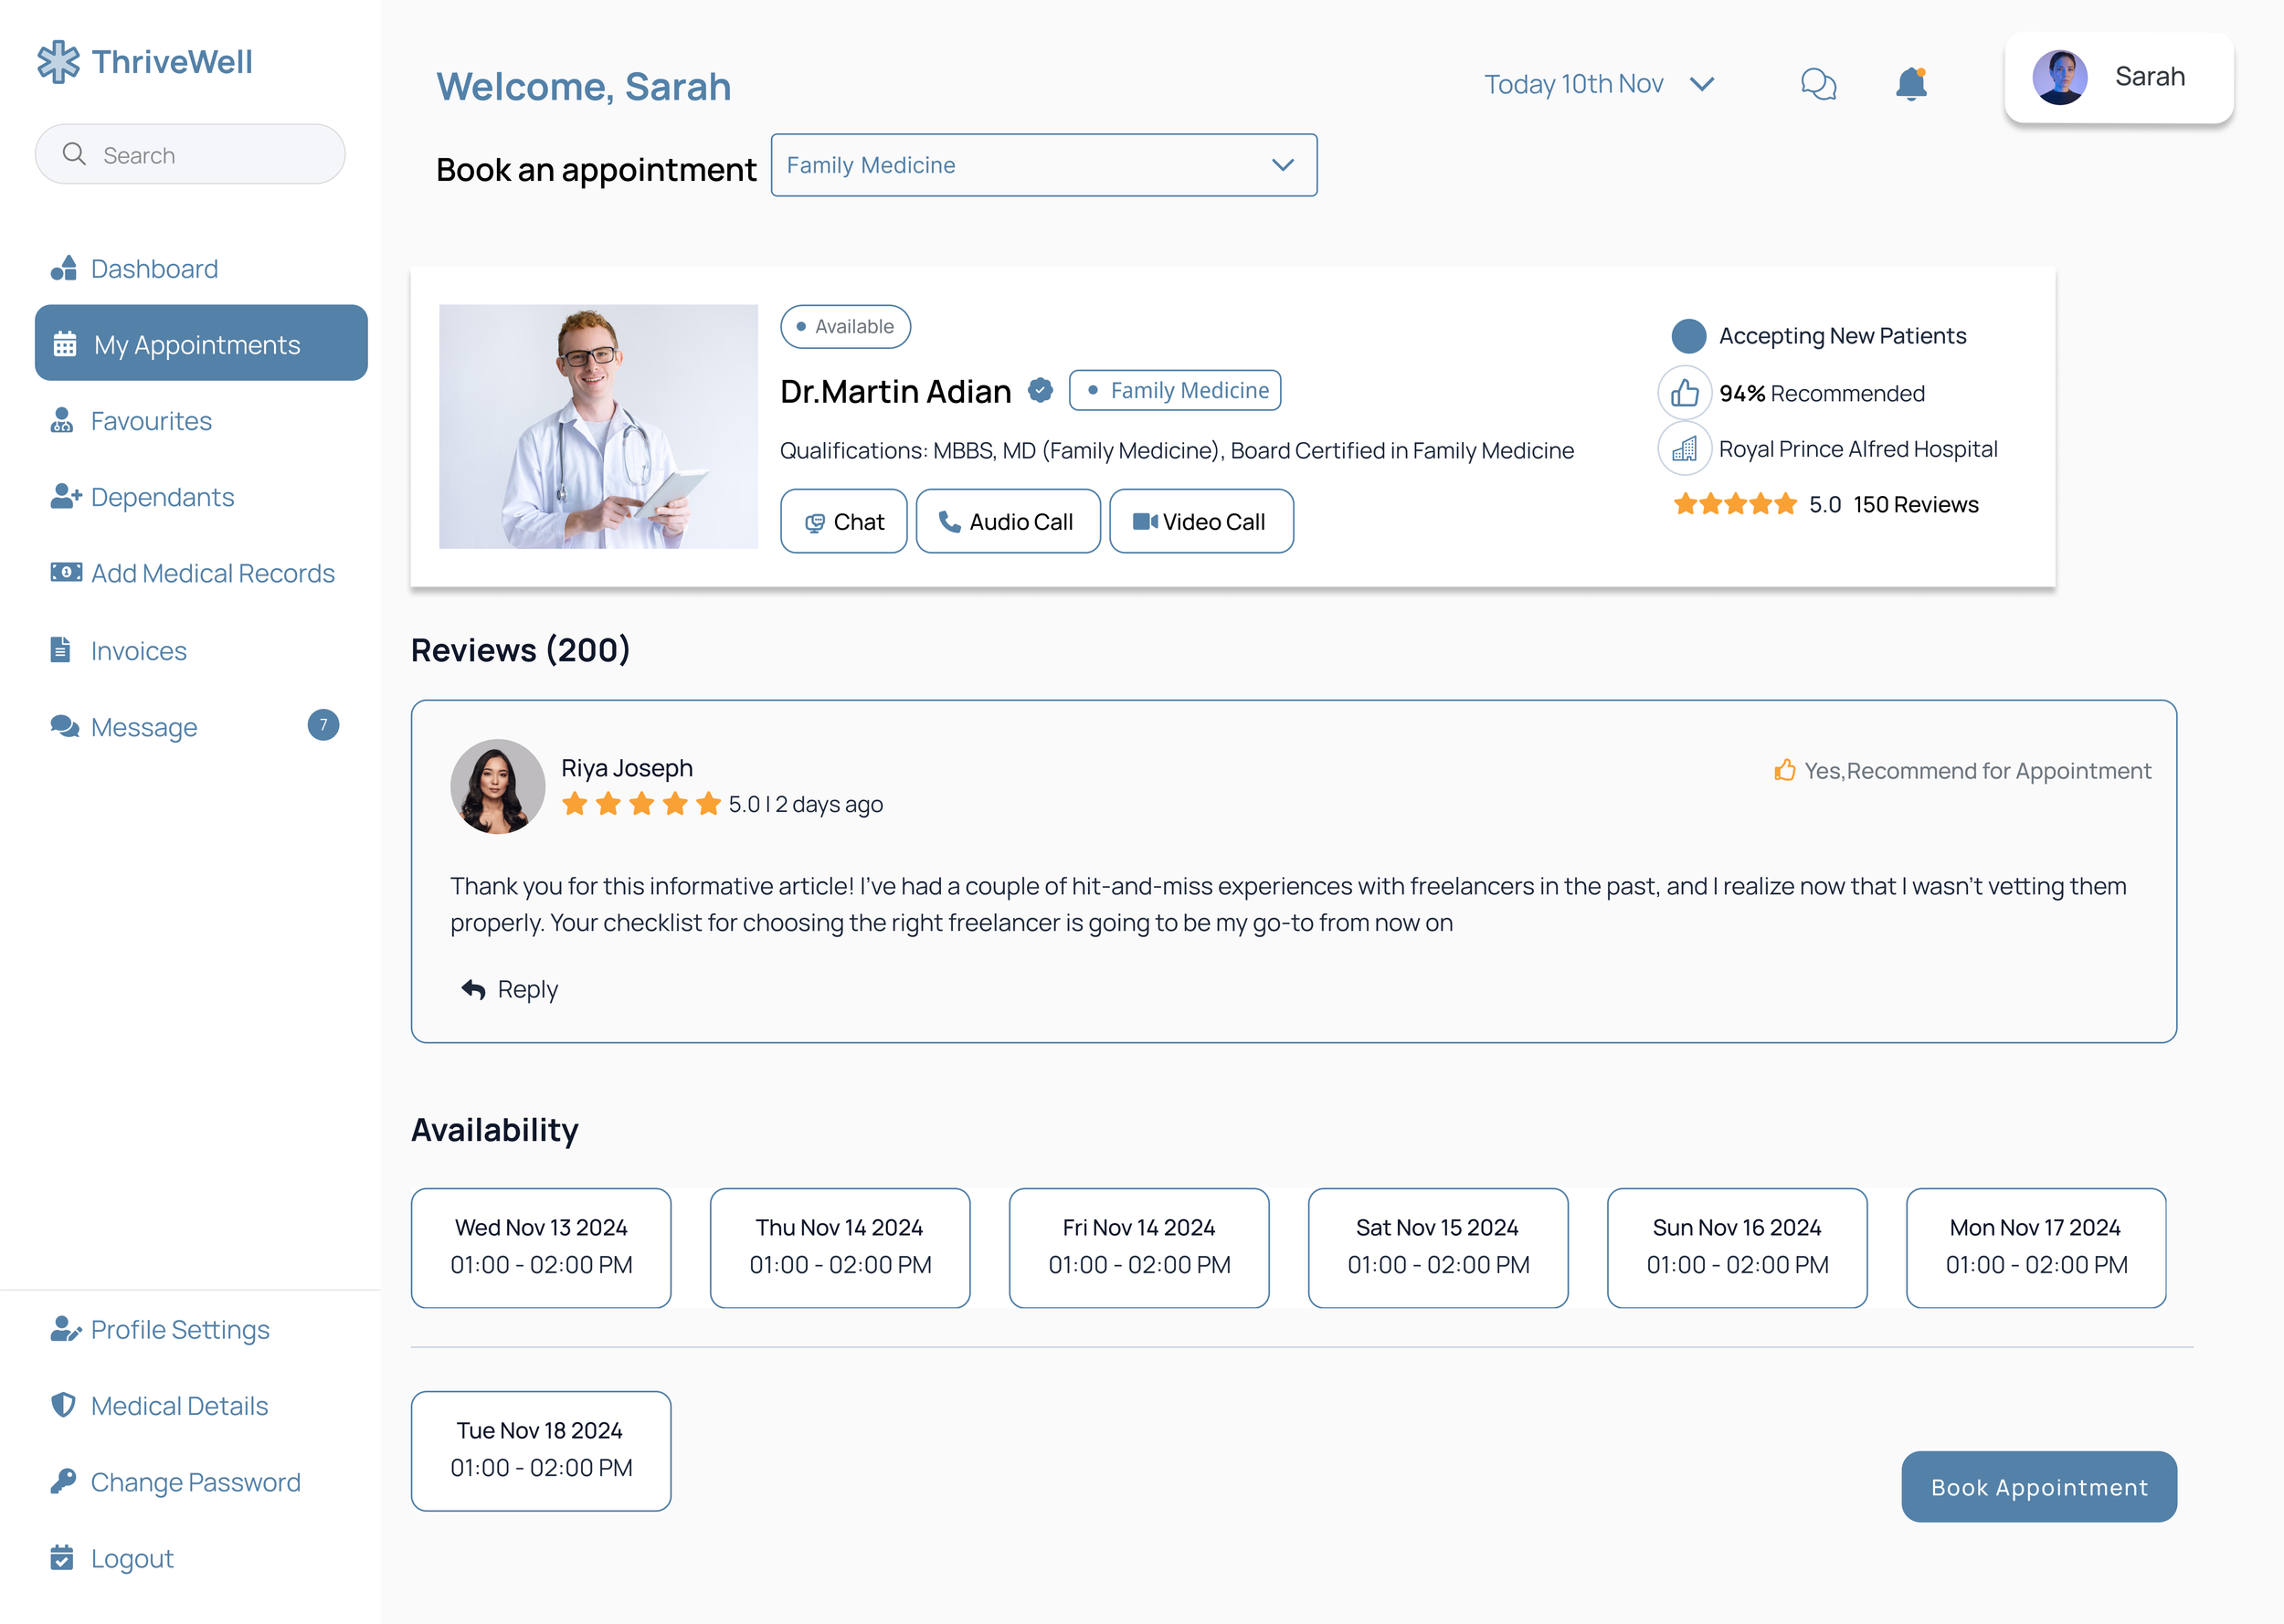Select the Tue Nov 18 2024 time slot

click(x=541, y=1450)
